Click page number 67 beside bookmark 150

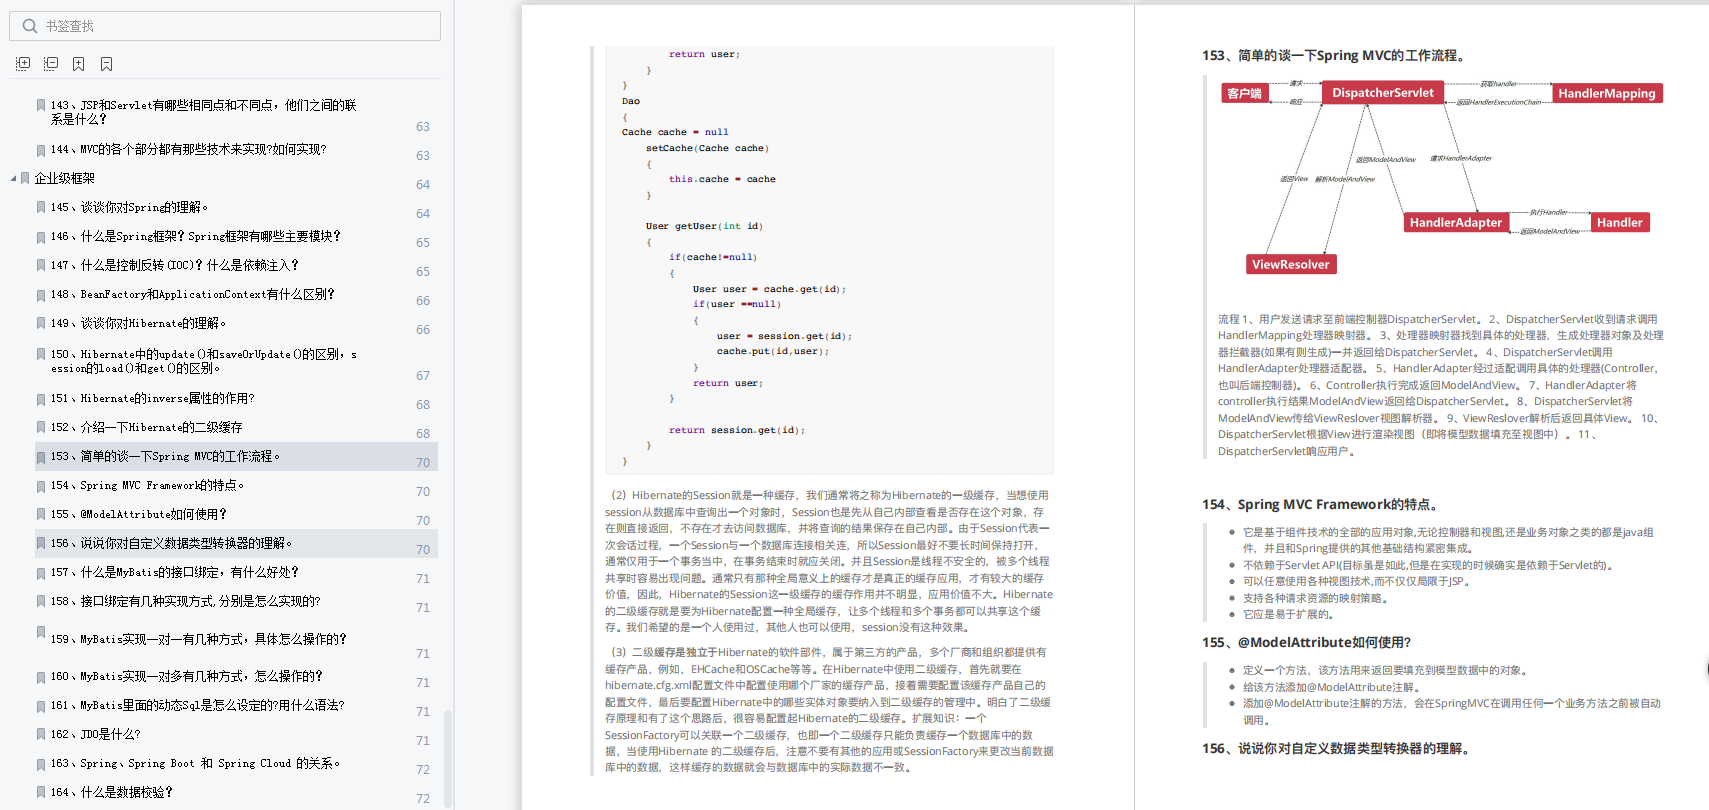click(423, 375)
